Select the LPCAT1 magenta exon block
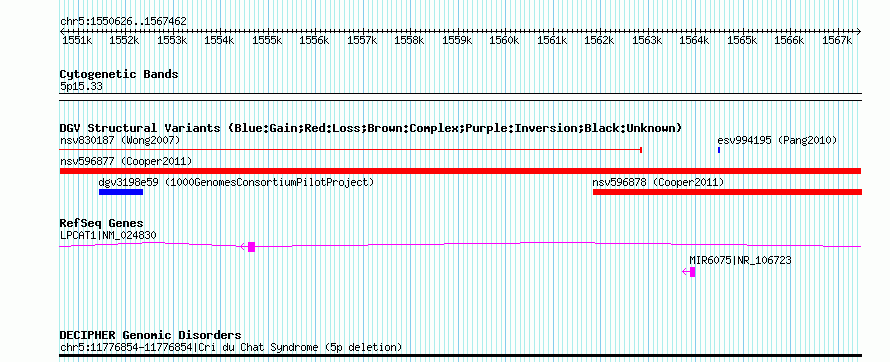 click(x=251, y=246)
